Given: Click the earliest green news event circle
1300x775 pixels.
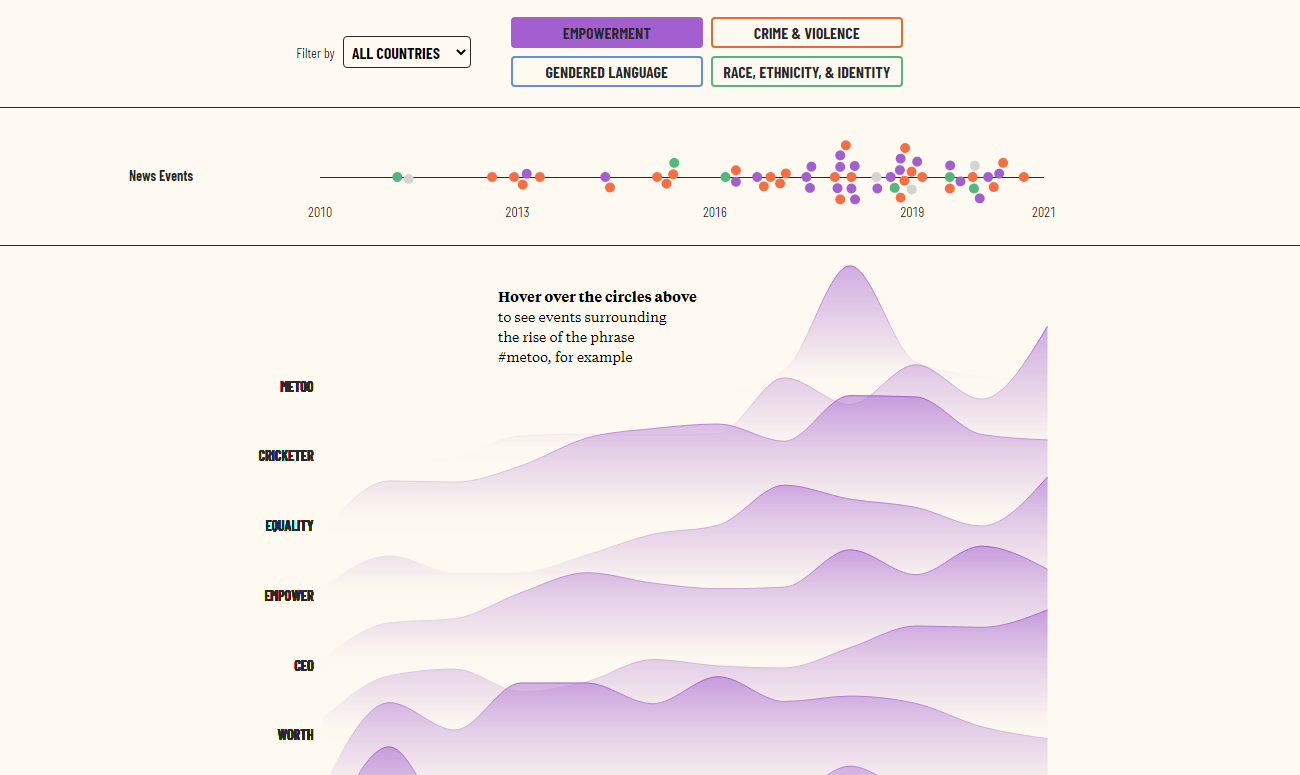Looking at the screenshot, I should 397,177.
